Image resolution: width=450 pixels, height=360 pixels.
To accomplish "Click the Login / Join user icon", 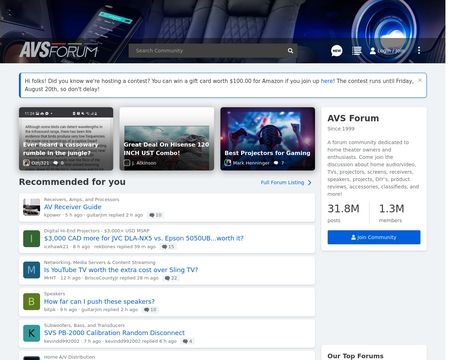I will pyautogui.click(x=373, y=51).
